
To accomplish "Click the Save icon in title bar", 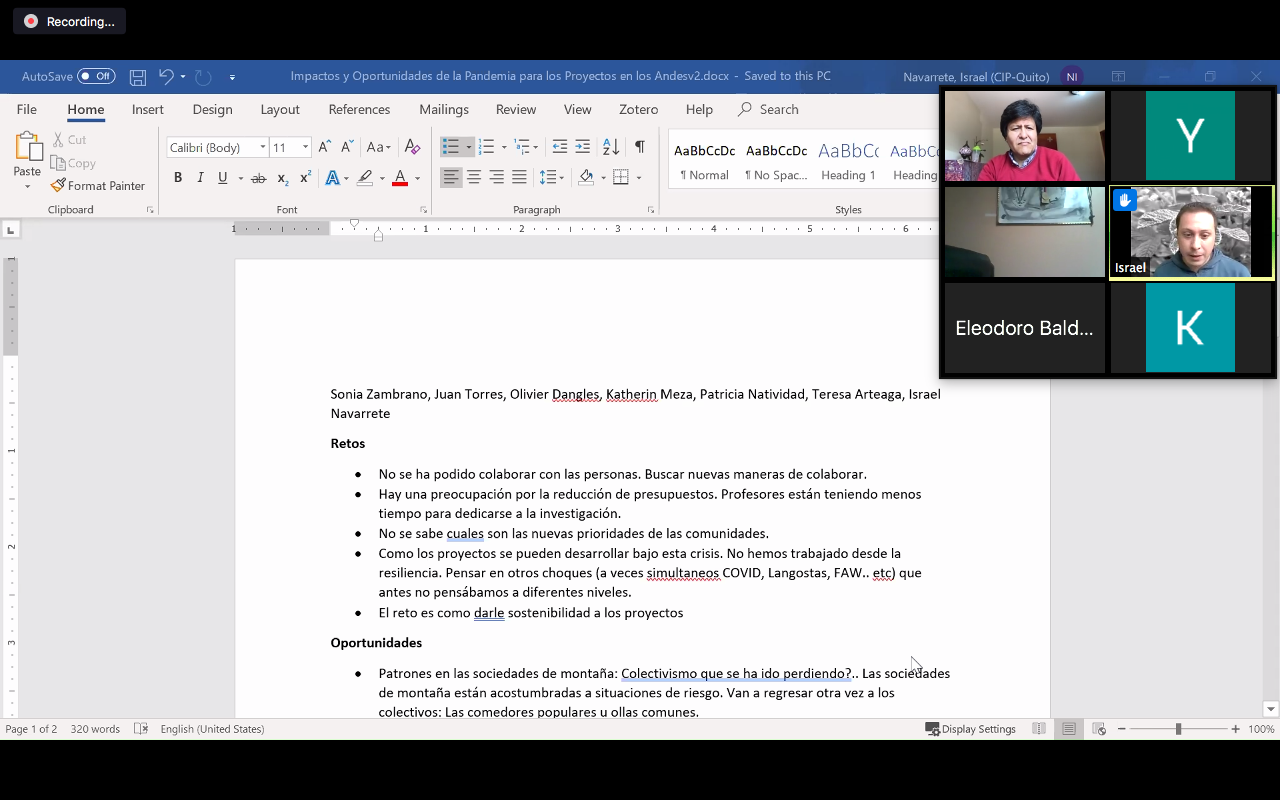I will (x=138, y=77).
